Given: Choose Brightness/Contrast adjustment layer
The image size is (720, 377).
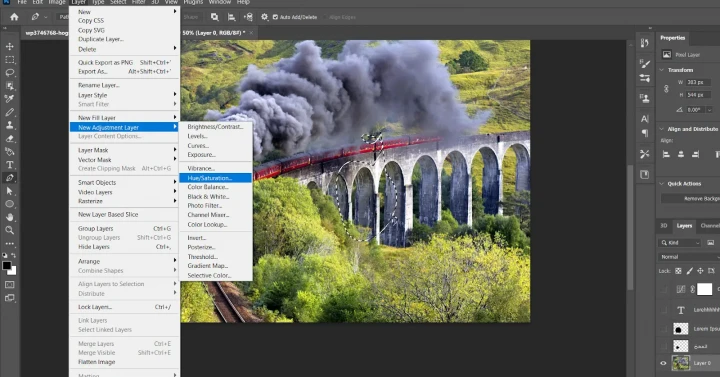Looking at the screenshot, I should pyautogui.click(x=215, y=127).
